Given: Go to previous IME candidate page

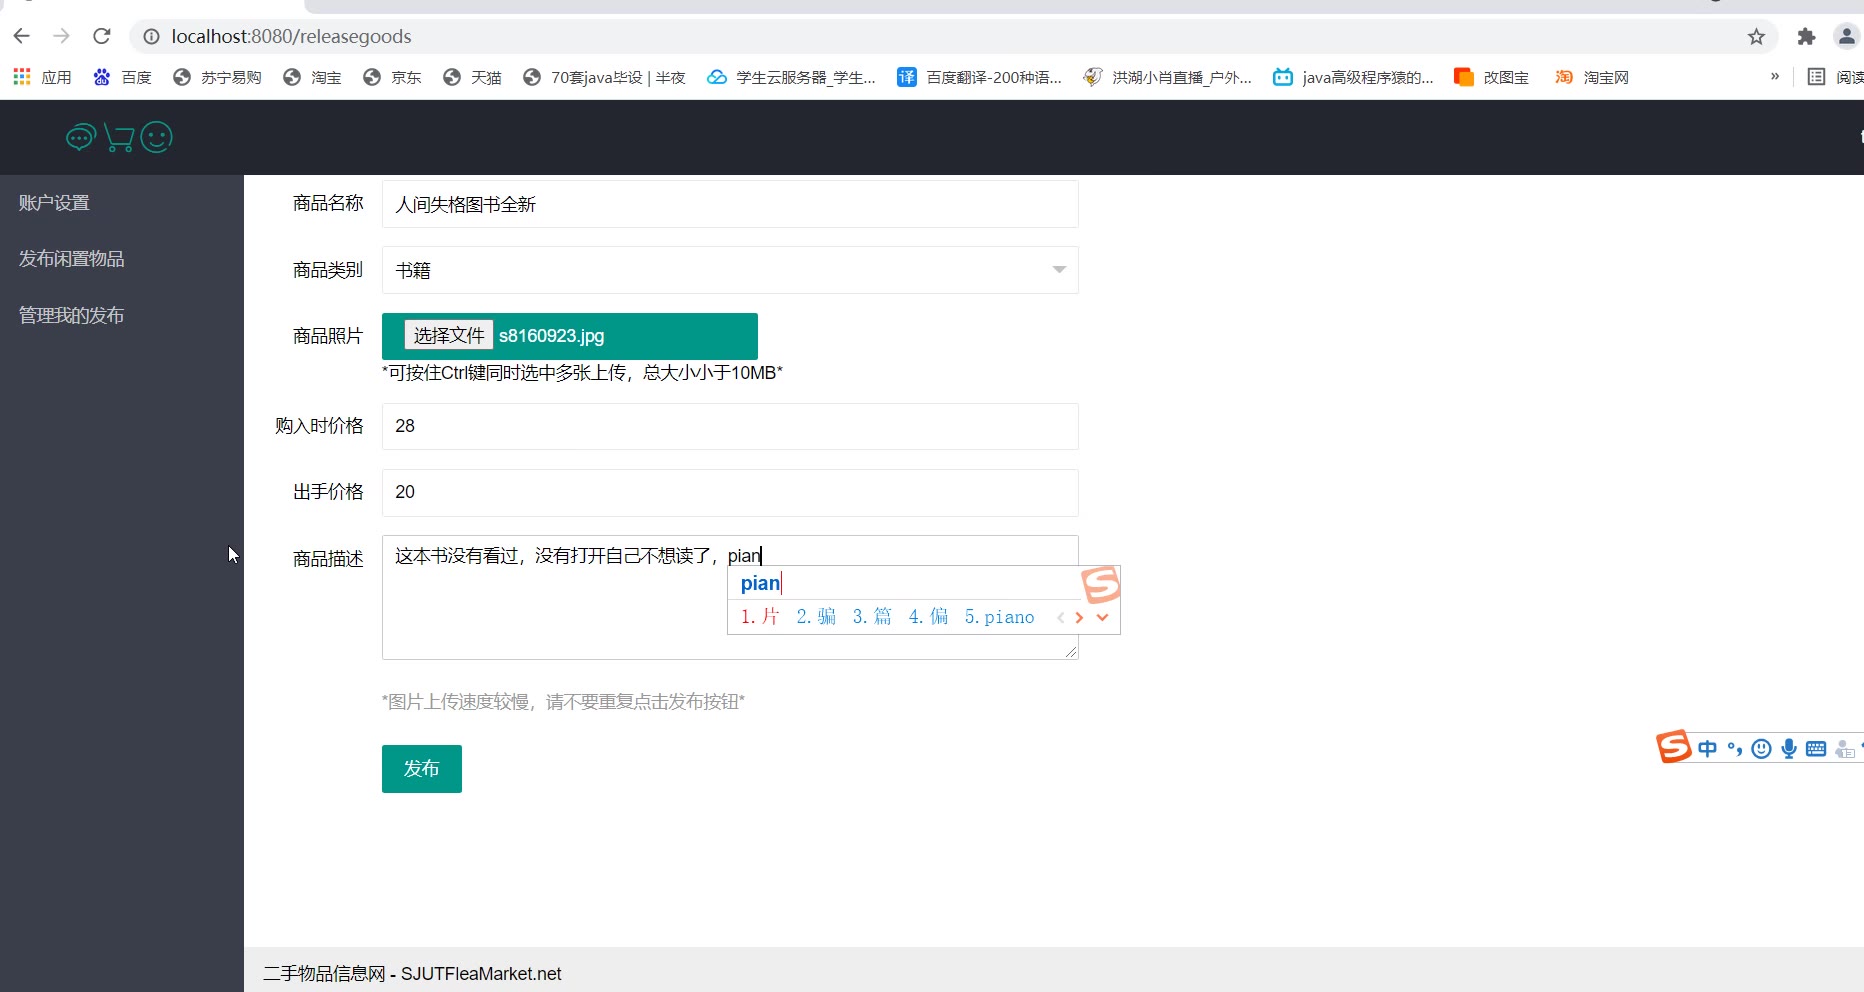Looking at the screenshot, I should 1060,617.
